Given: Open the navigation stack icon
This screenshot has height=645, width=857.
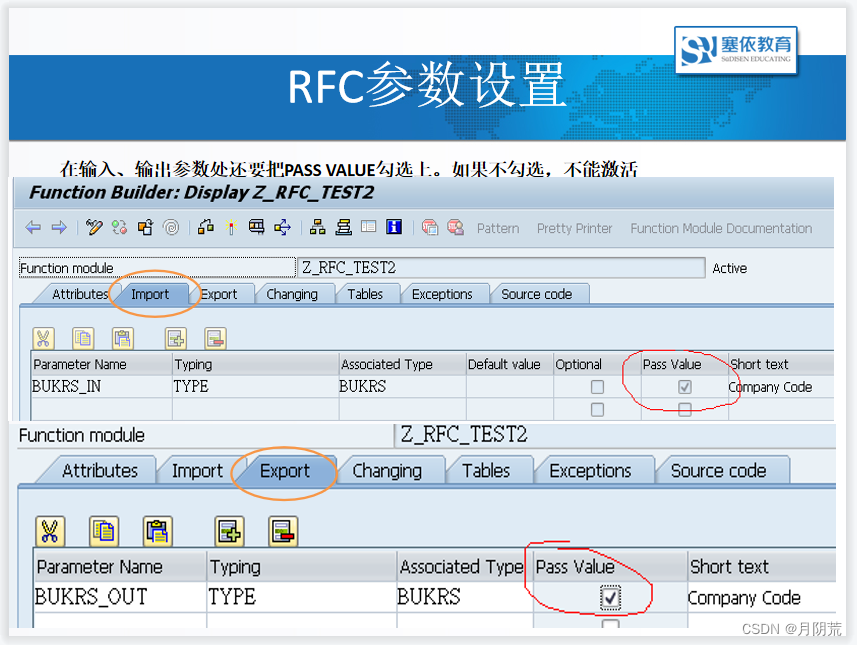Looking at the screenshot, I should pos(343,227).
